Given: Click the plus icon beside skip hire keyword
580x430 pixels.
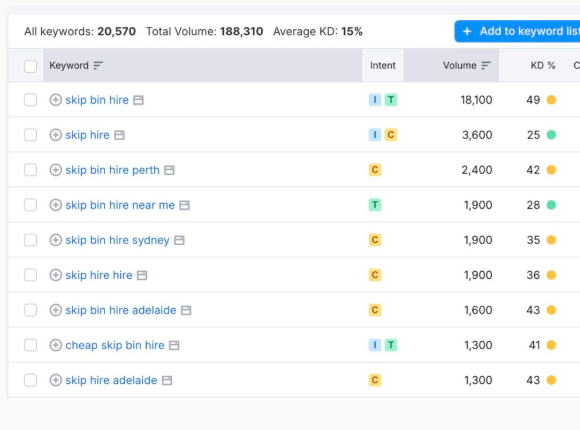Looking at the screenshot, I should pyautogui.click(x=55, y=135).
